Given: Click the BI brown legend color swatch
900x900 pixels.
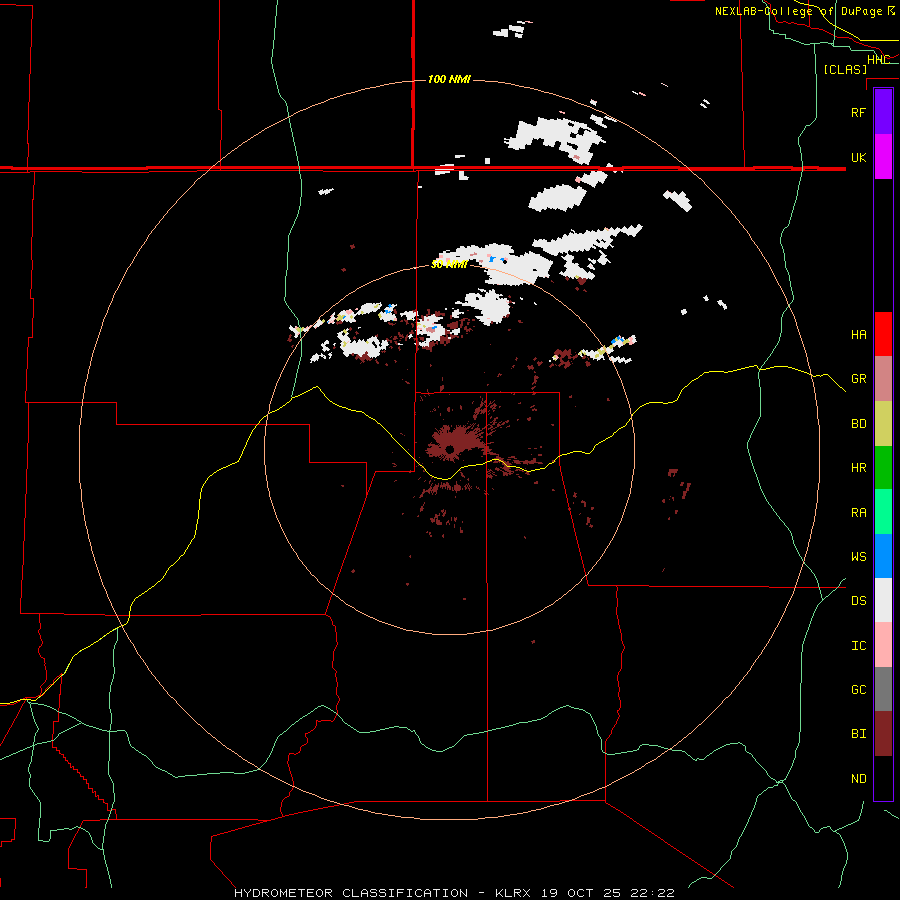Looking at the screenshot, I should point(883,734).
